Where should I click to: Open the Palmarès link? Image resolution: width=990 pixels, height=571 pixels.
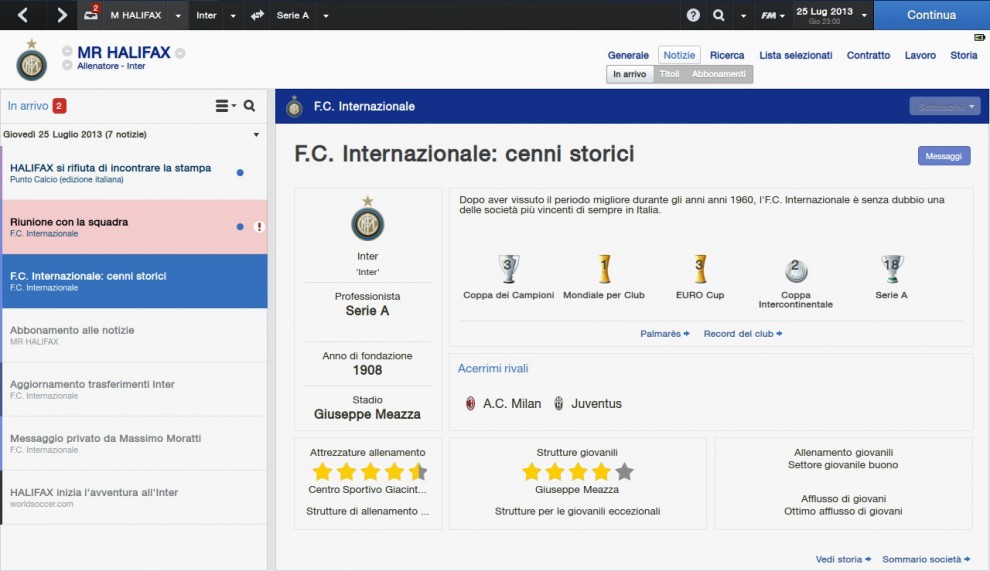664,334
